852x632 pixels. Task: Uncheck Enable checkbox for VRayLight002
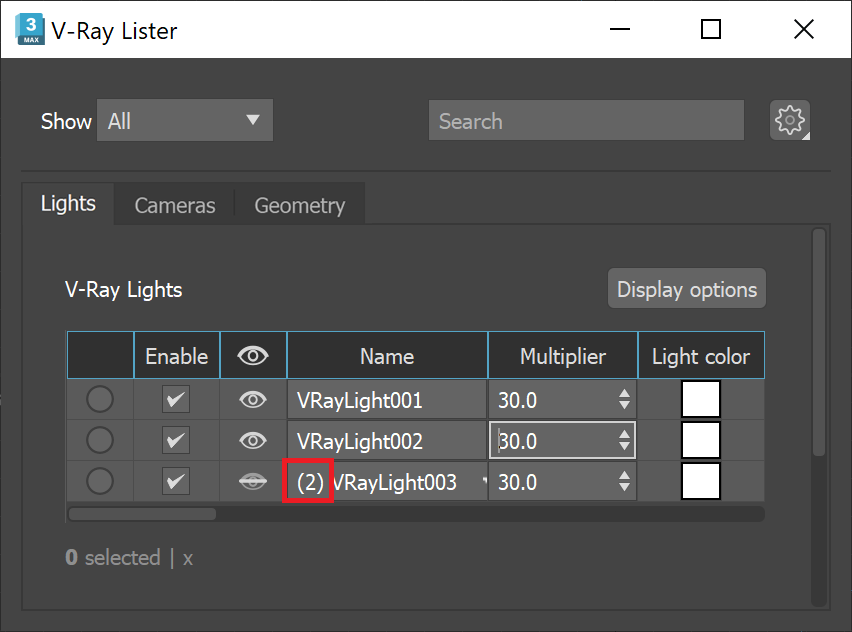(176, 440)
